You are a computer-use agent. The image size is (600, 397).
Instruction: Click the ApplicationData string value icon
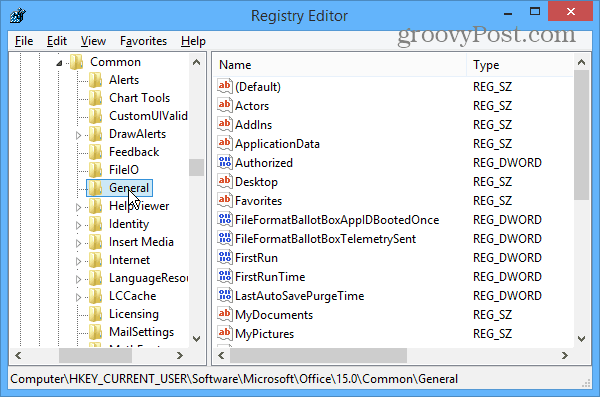click(x=225, y=143)
